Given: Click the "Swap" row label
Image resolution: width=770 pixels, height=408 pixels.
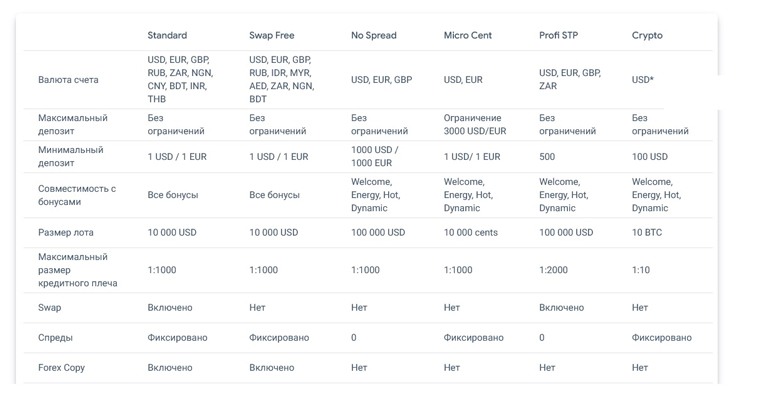Looking at the screenshot, I should [x=50, y=308].
